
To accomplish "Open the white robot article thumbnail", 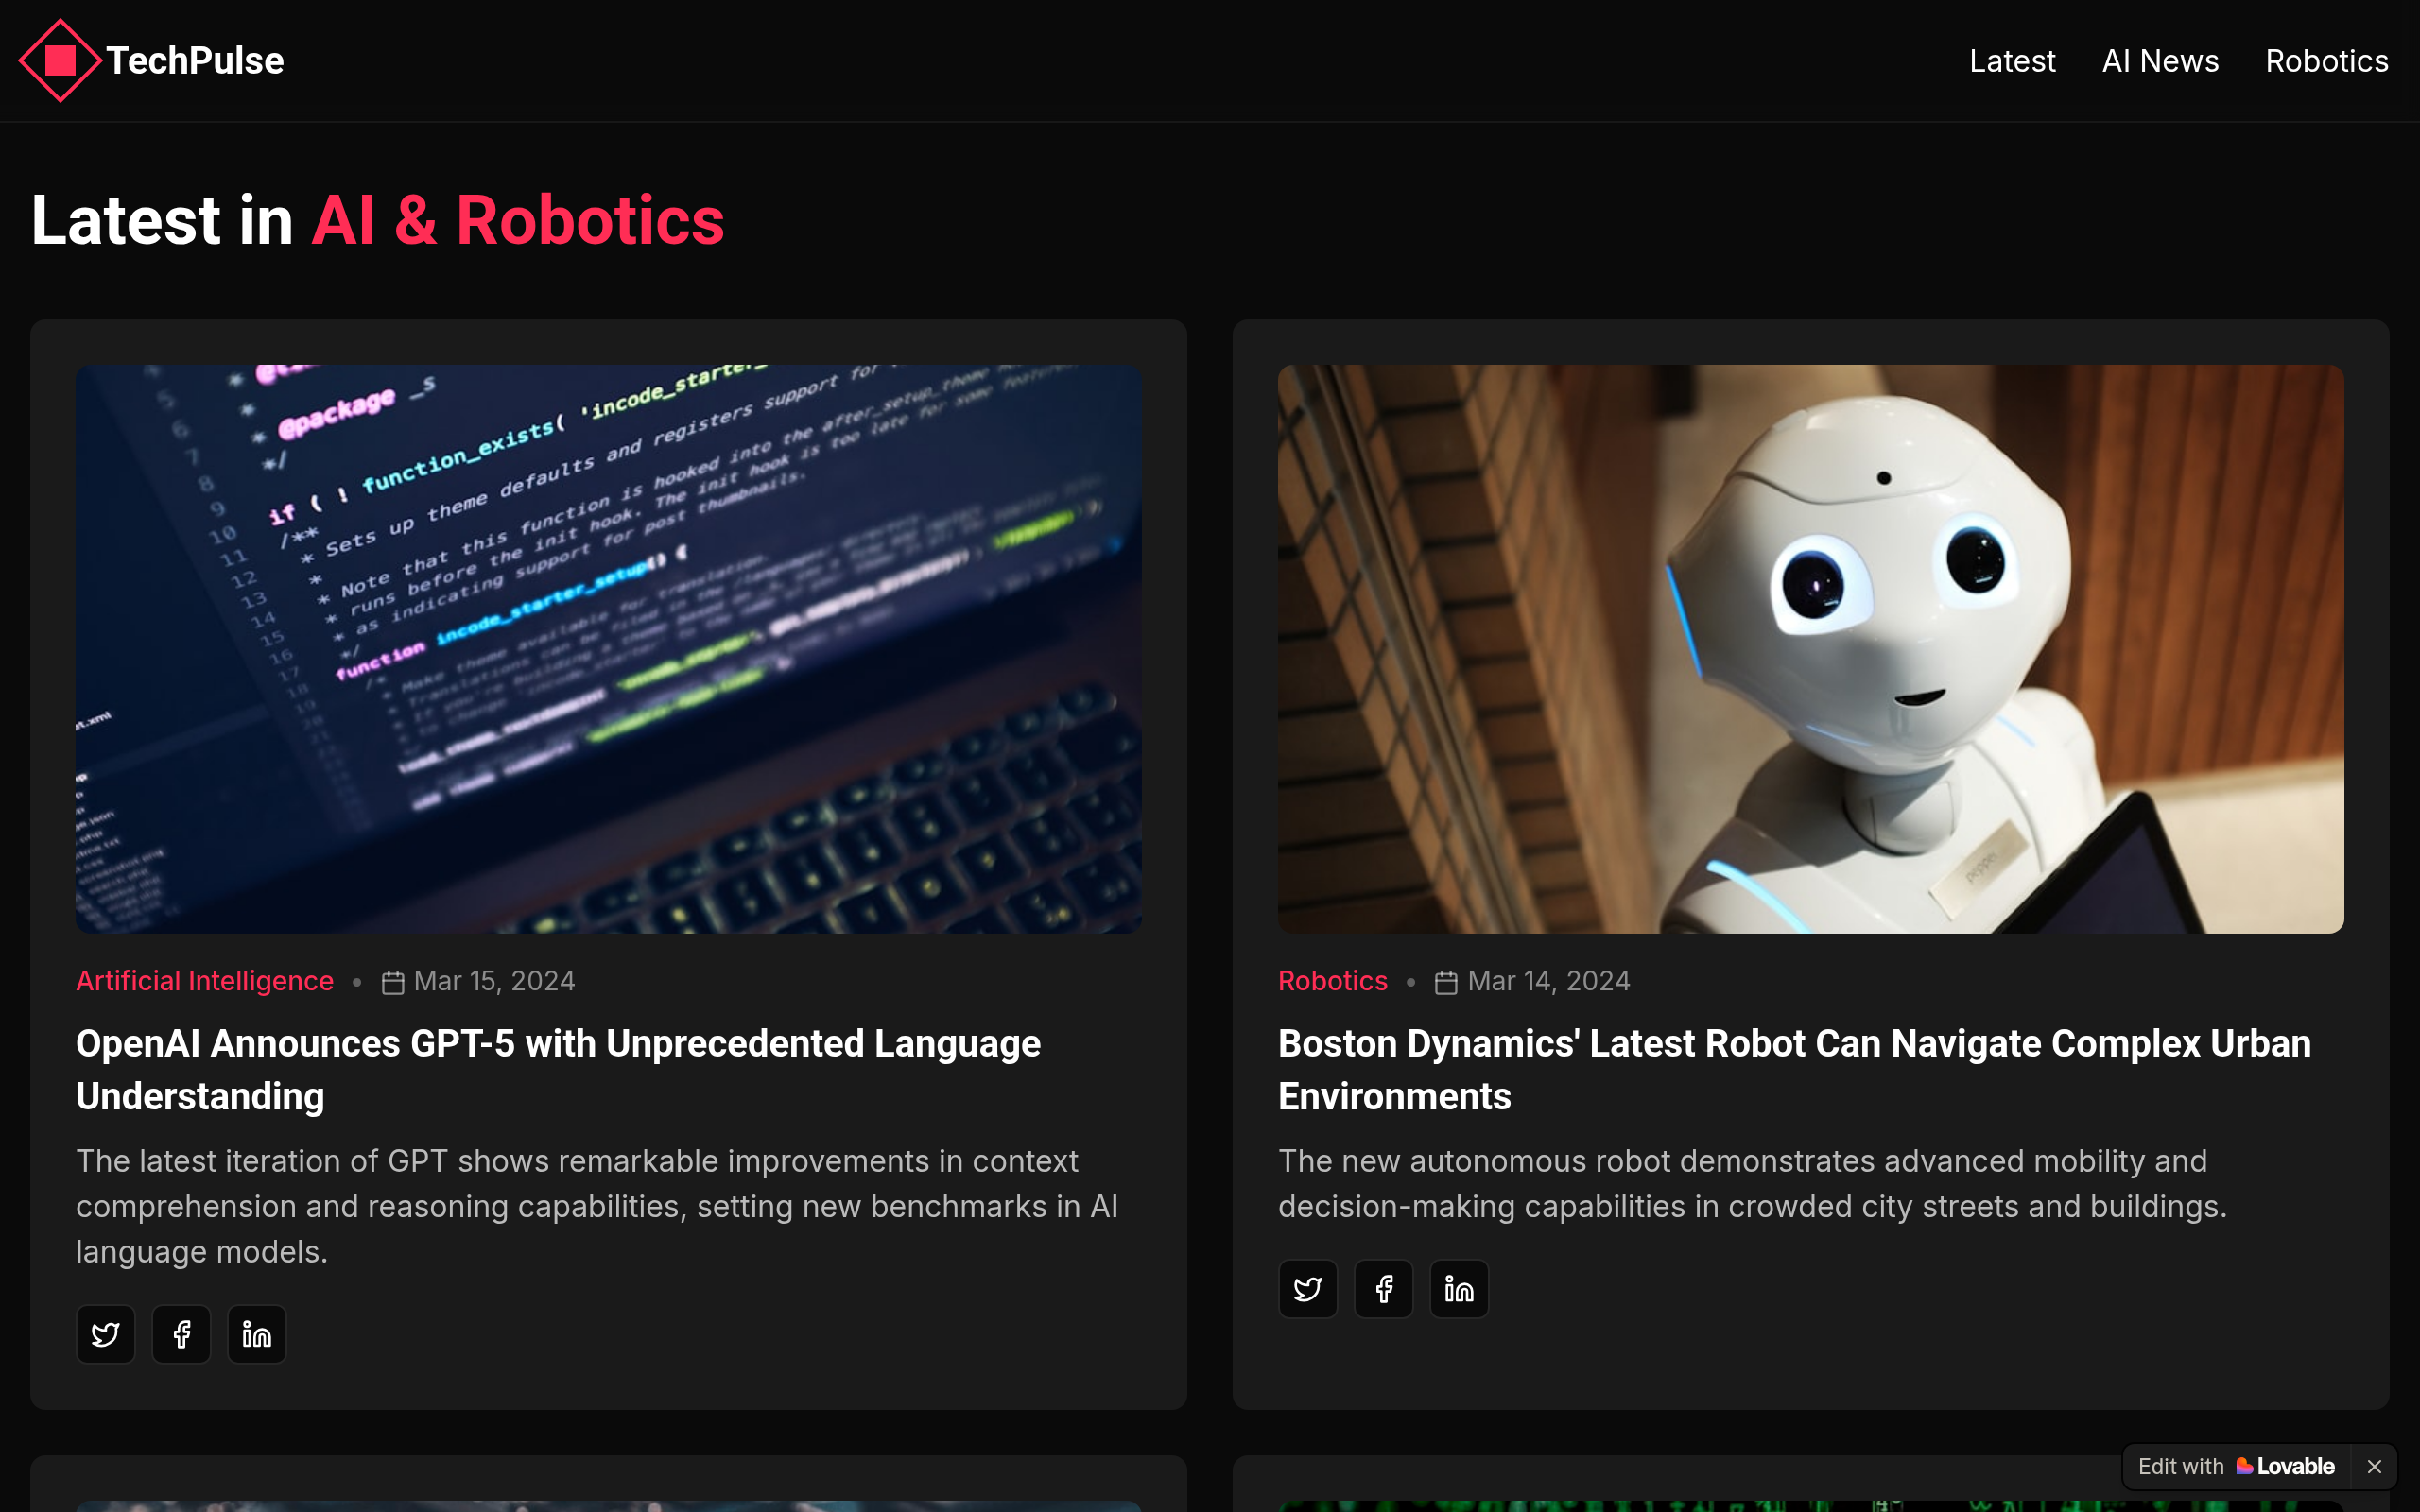I will click(1810, 649).
